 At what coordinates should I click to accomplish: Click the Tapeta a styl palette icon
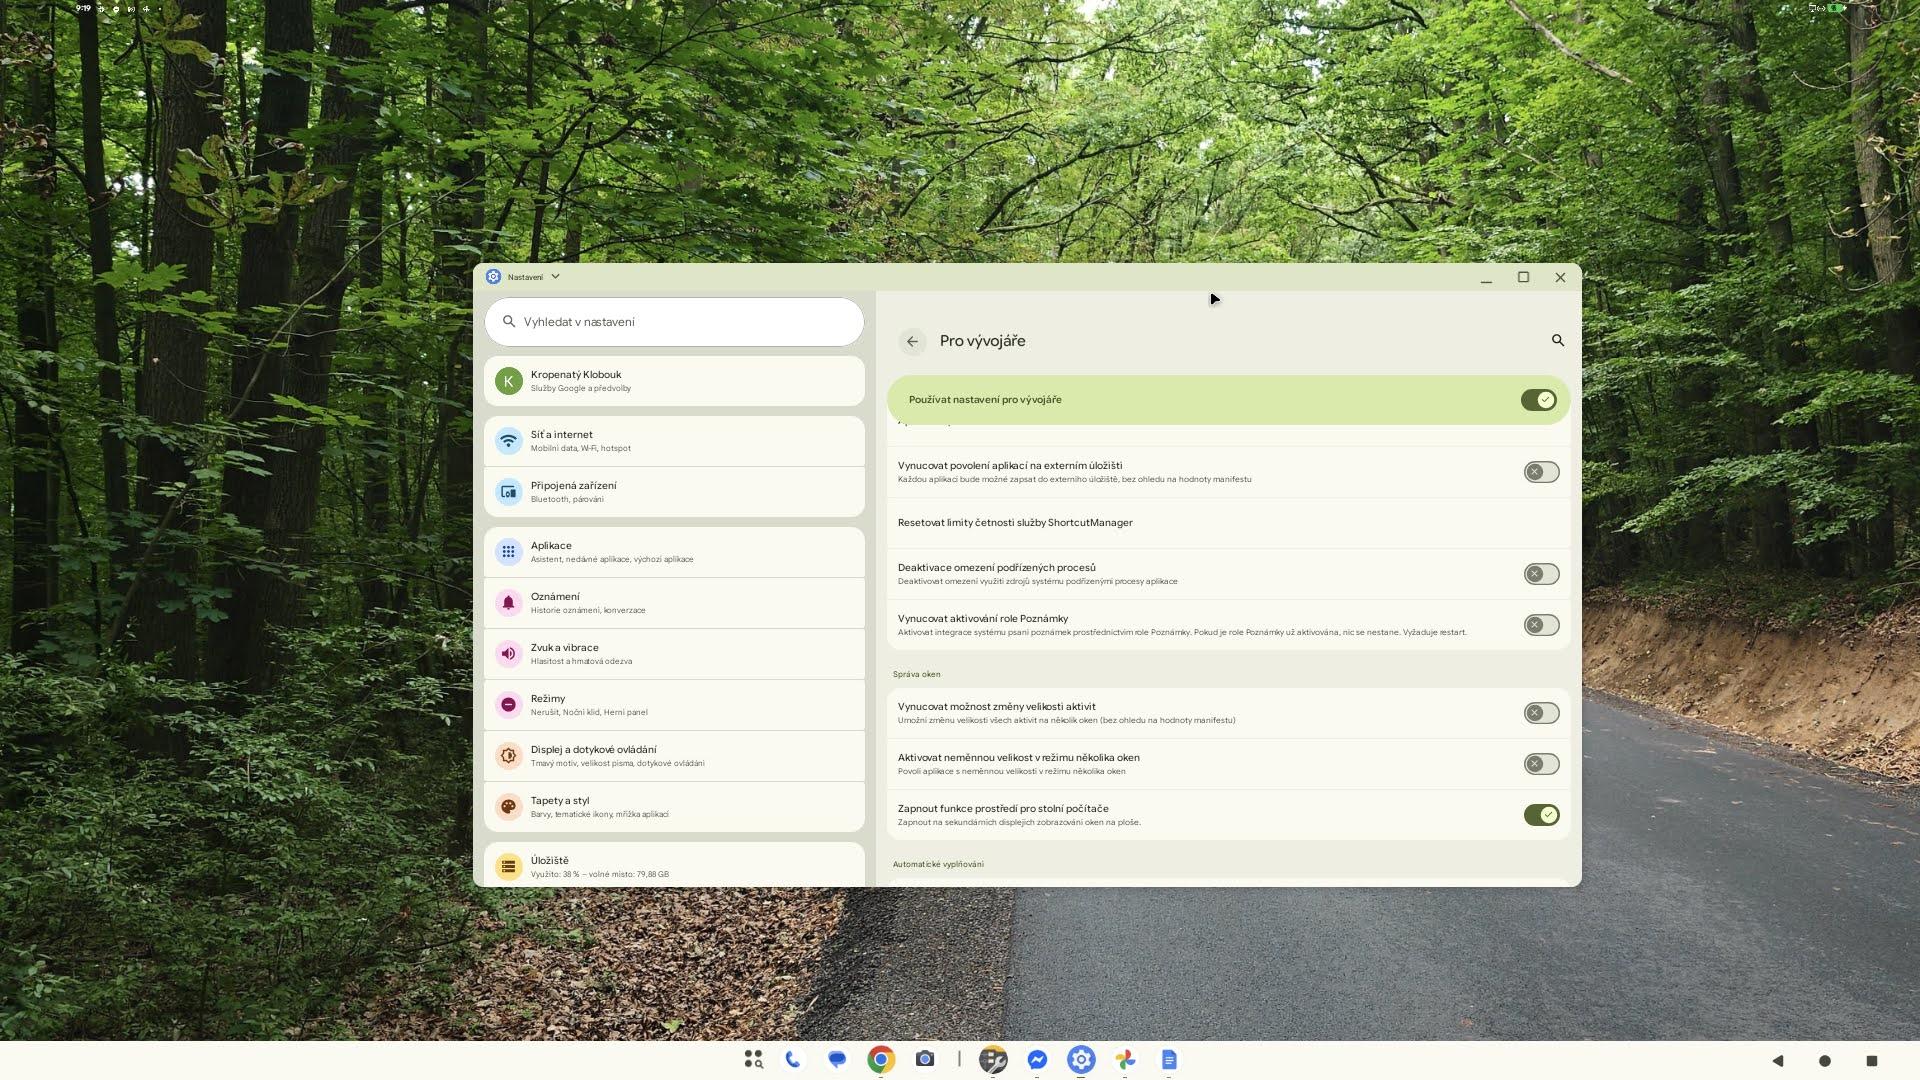click(x=509, y=807)
